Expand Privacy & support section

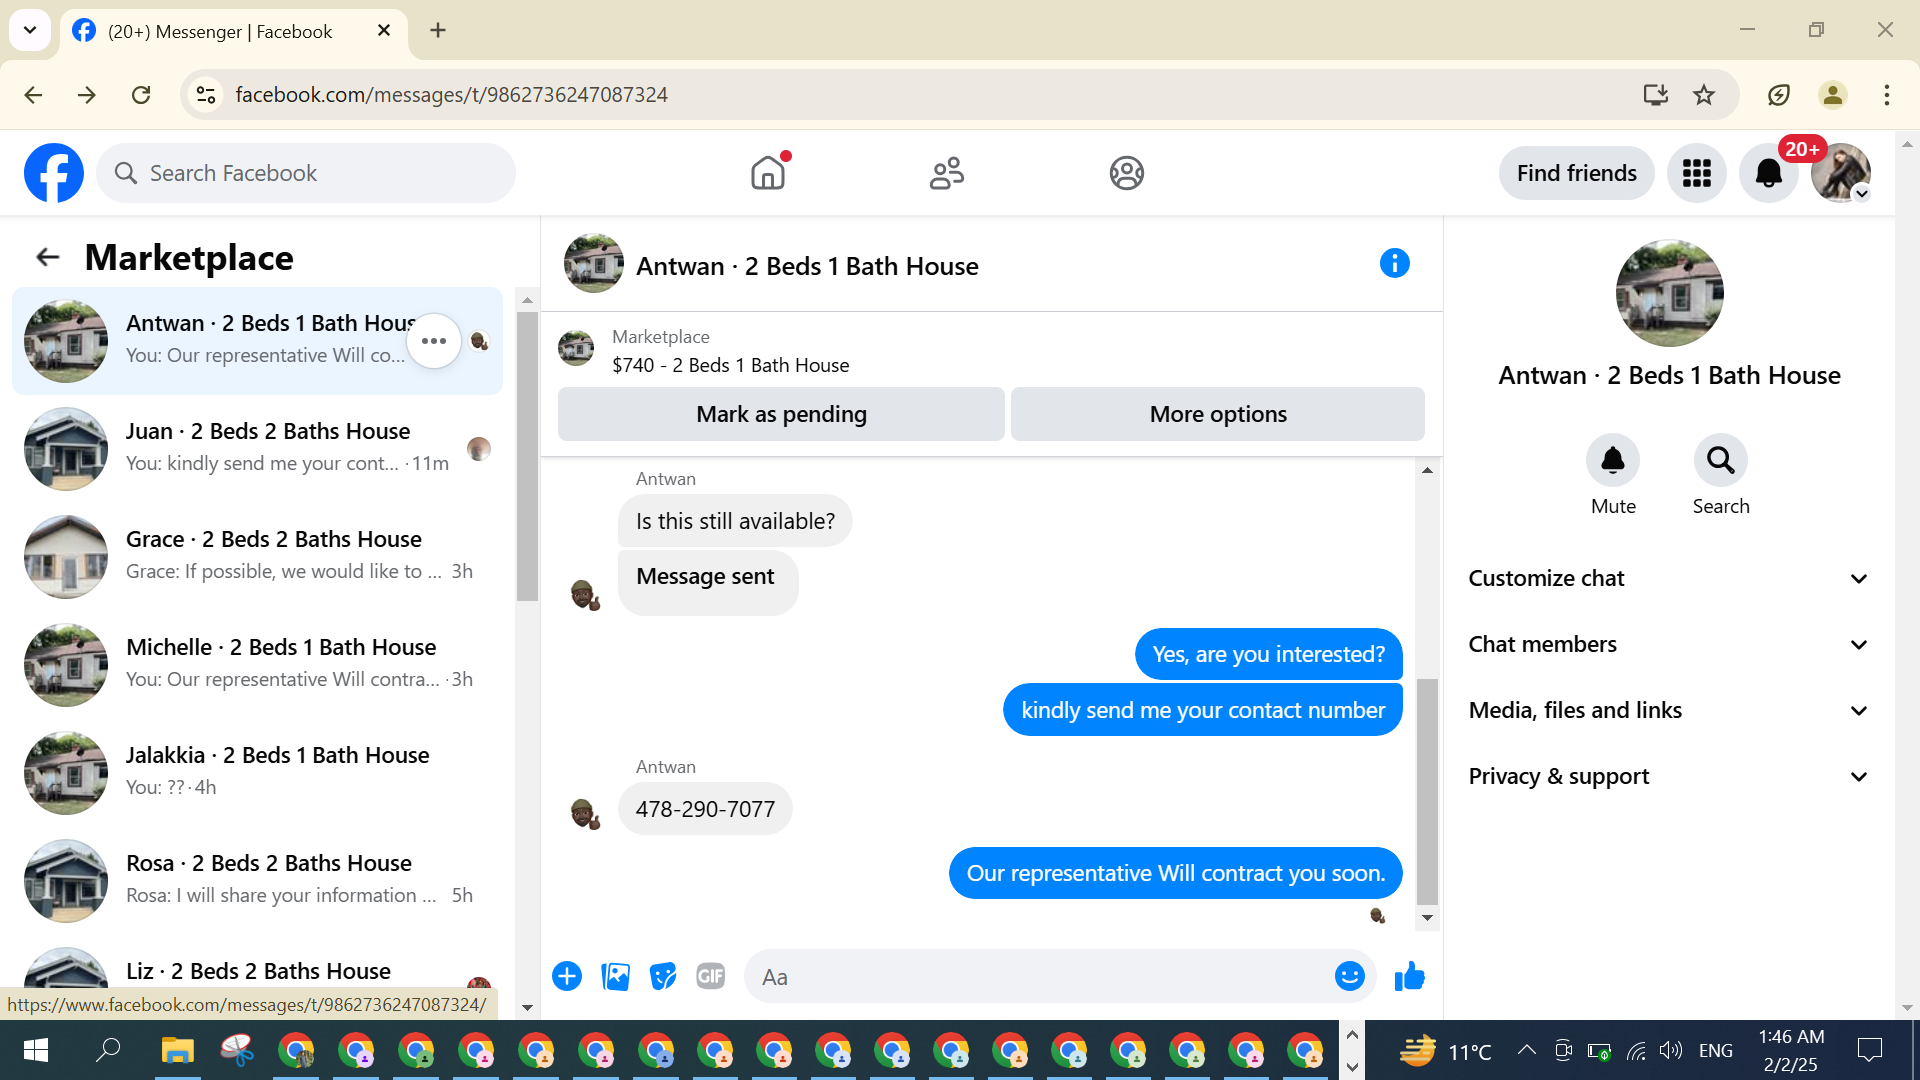[1667, 777]
